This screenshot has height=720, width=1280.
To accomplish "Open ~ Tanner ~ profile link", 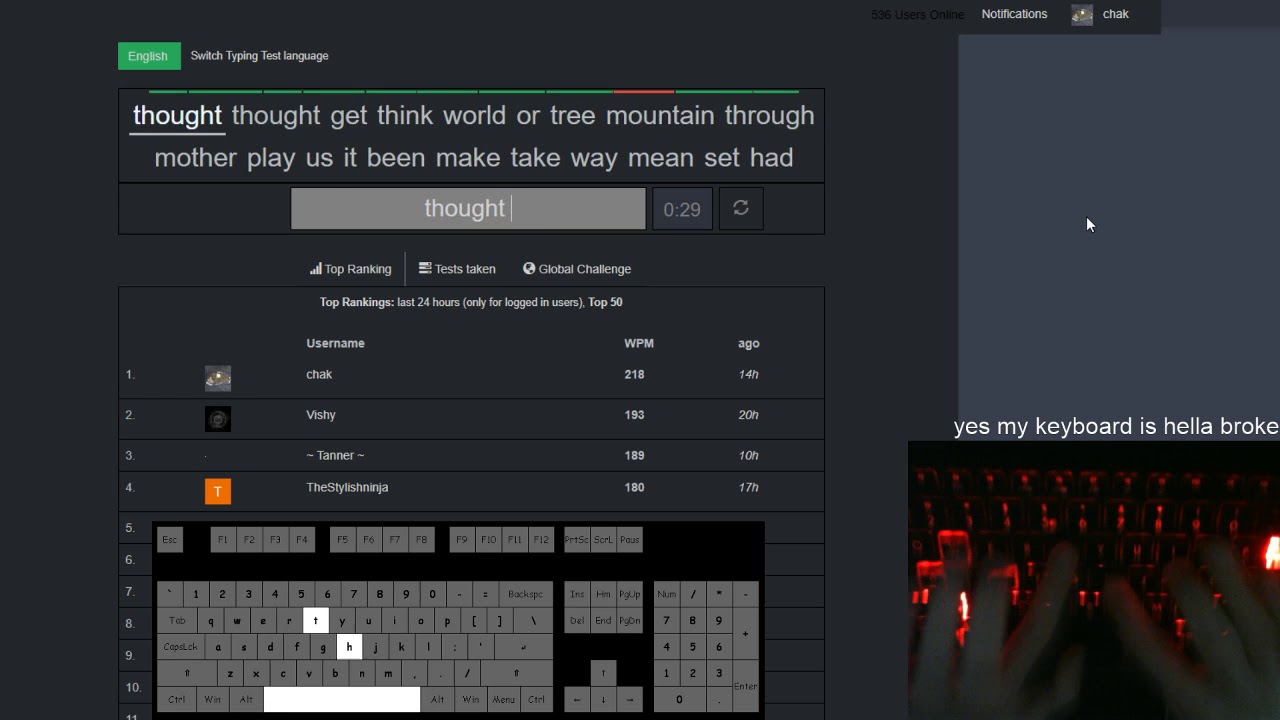I will point(335,455).
